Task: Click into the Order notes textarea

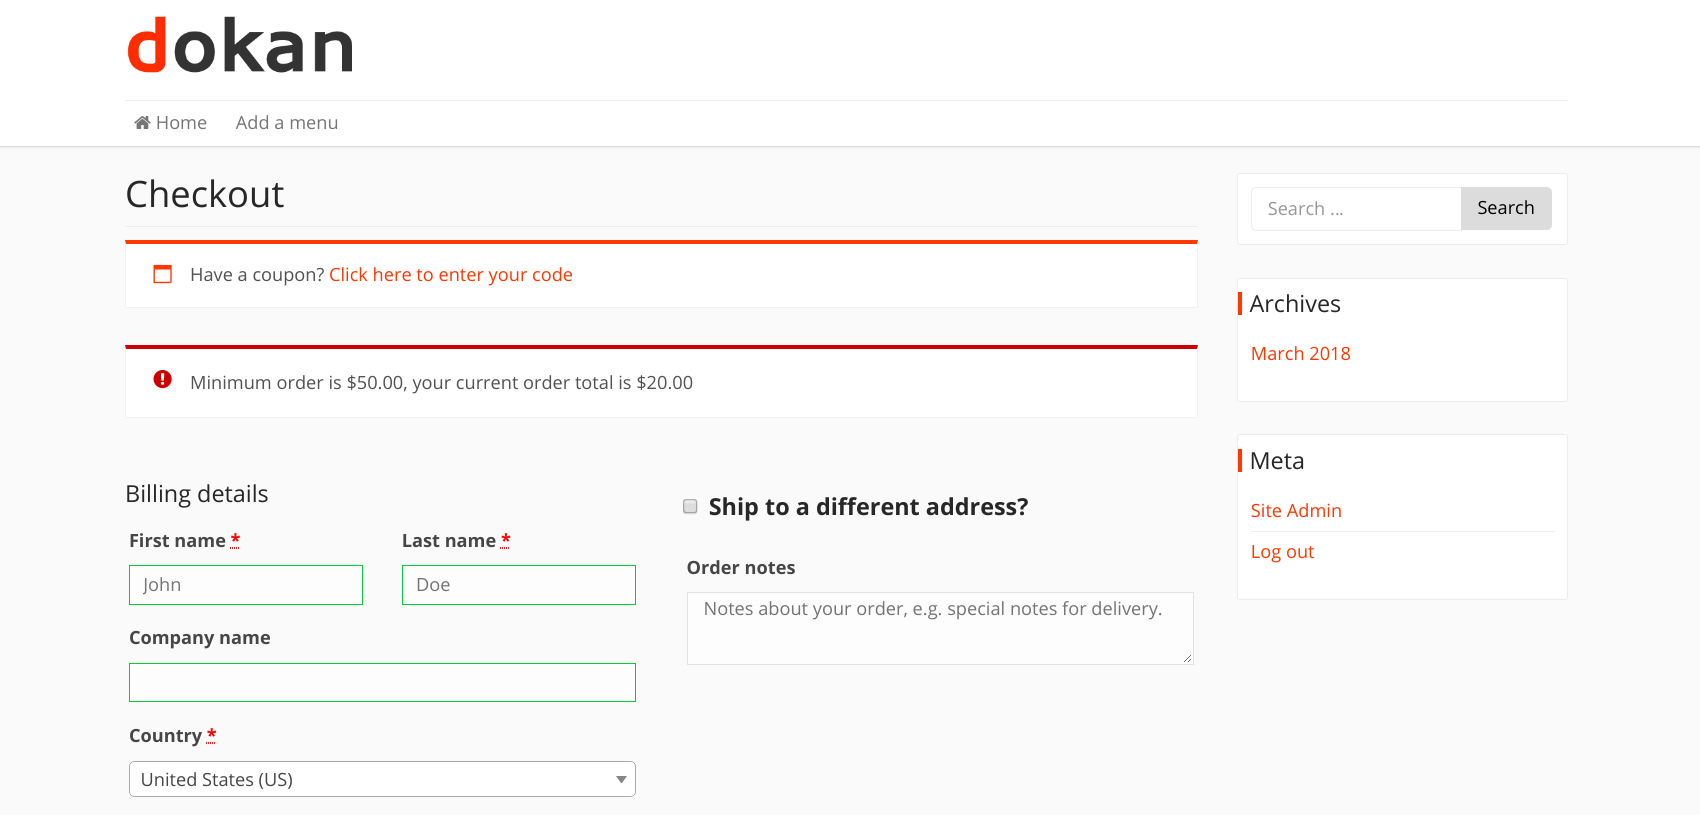Action: coord(940,628)
